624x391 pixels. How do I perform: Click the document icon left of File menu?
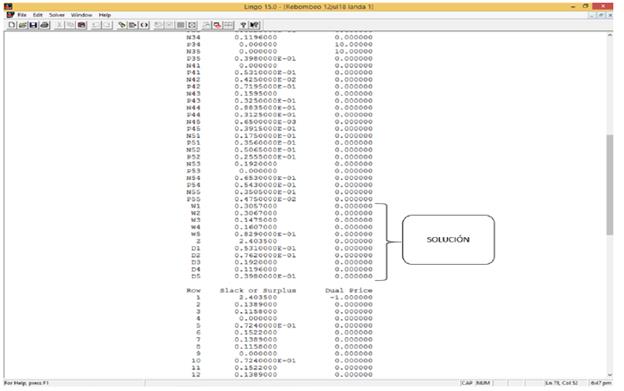point(10,15)
